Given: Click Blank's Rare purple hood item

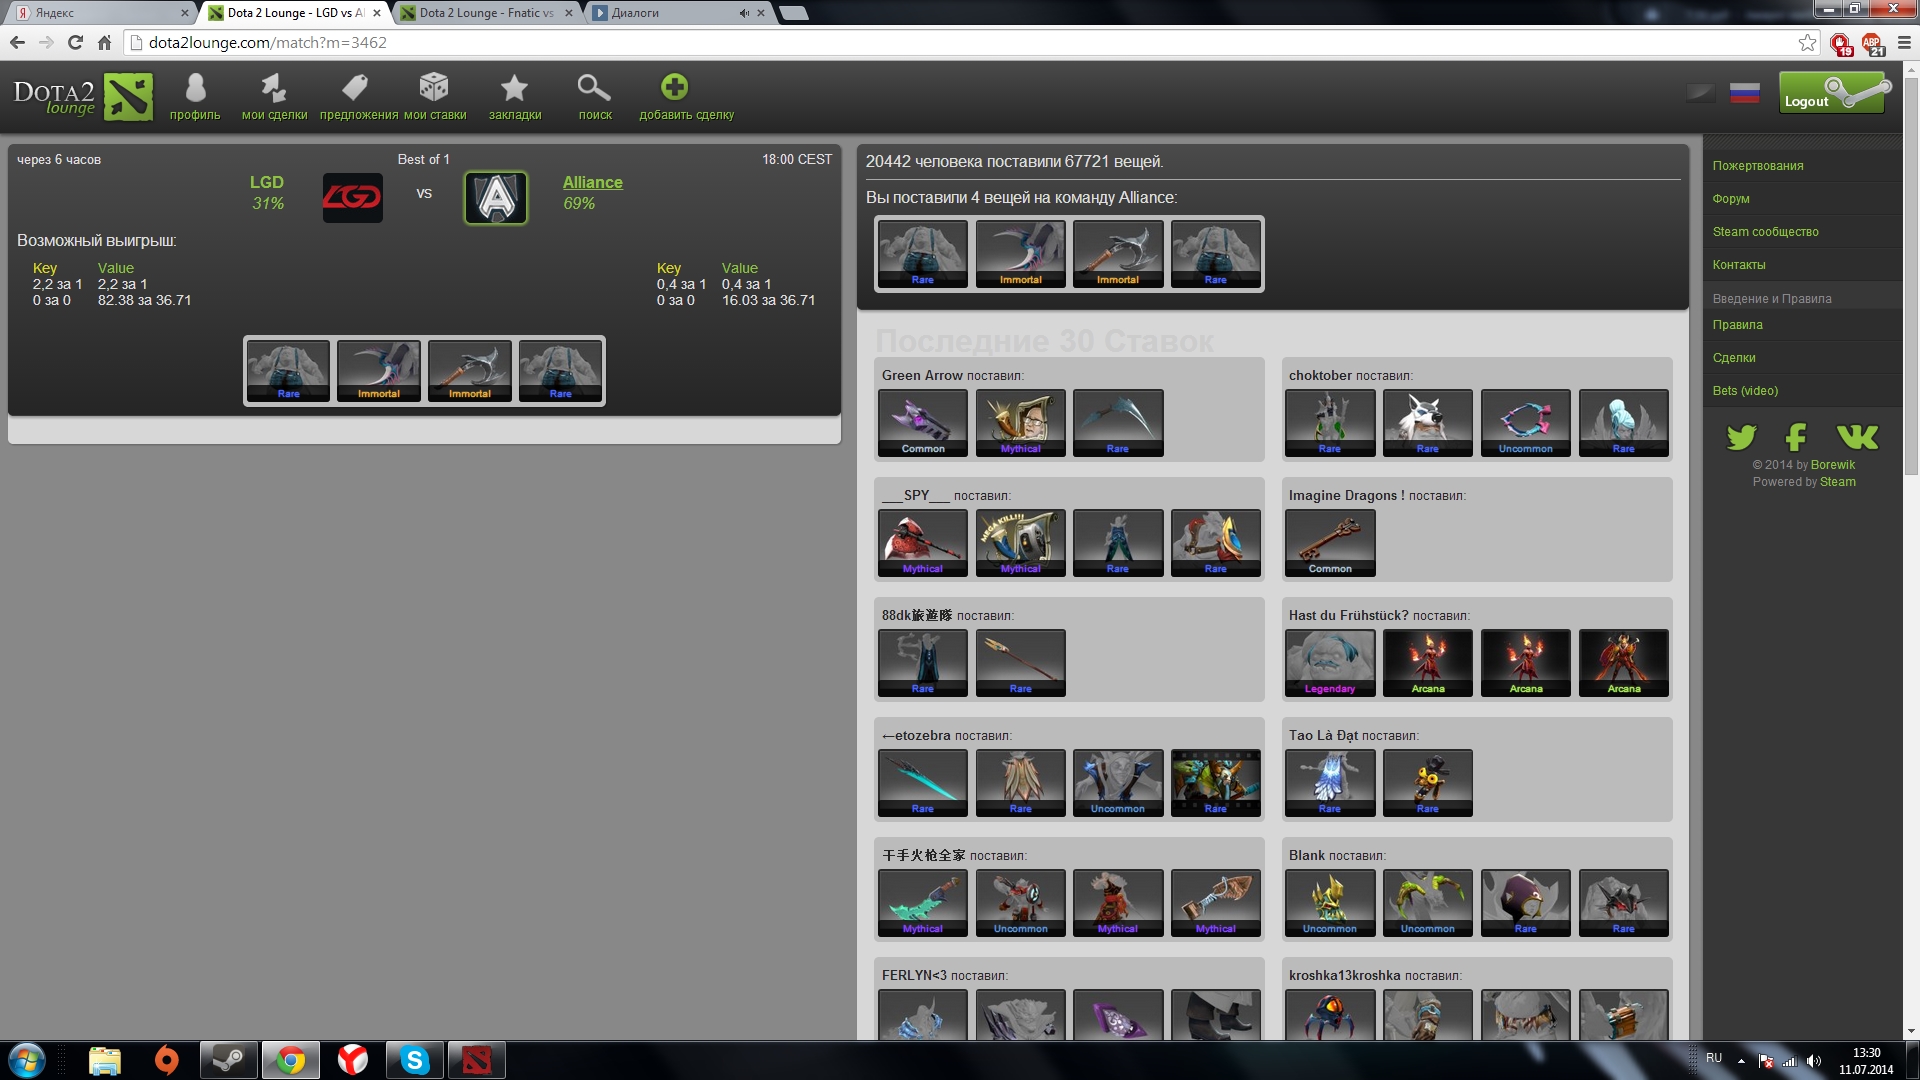Looking at the screenshot, I should click(x=1526, y=903).
